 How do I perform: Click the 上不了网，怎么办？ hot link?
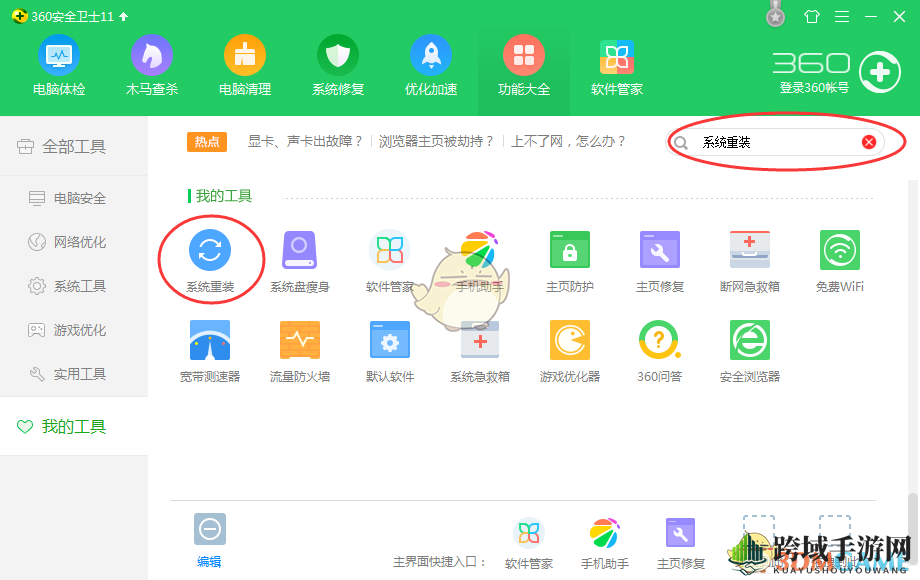coord(569,141)
